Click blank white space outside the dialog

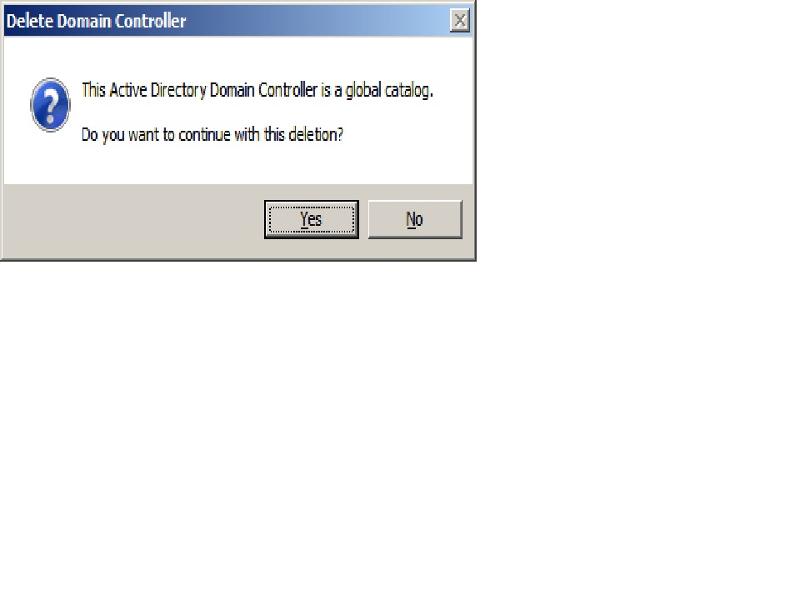pos(612,357)
